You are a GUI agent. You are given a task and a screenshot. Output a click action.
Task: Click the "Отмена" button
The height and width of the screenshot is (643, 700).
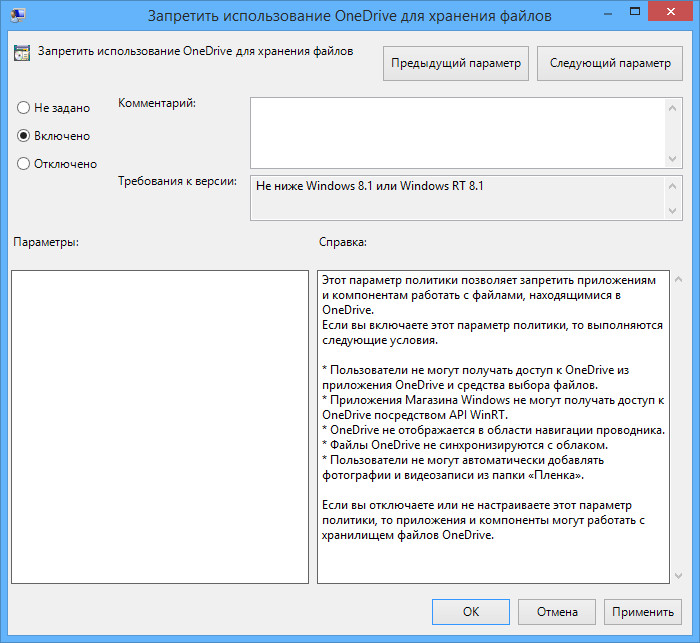click(x=557, y=612)
